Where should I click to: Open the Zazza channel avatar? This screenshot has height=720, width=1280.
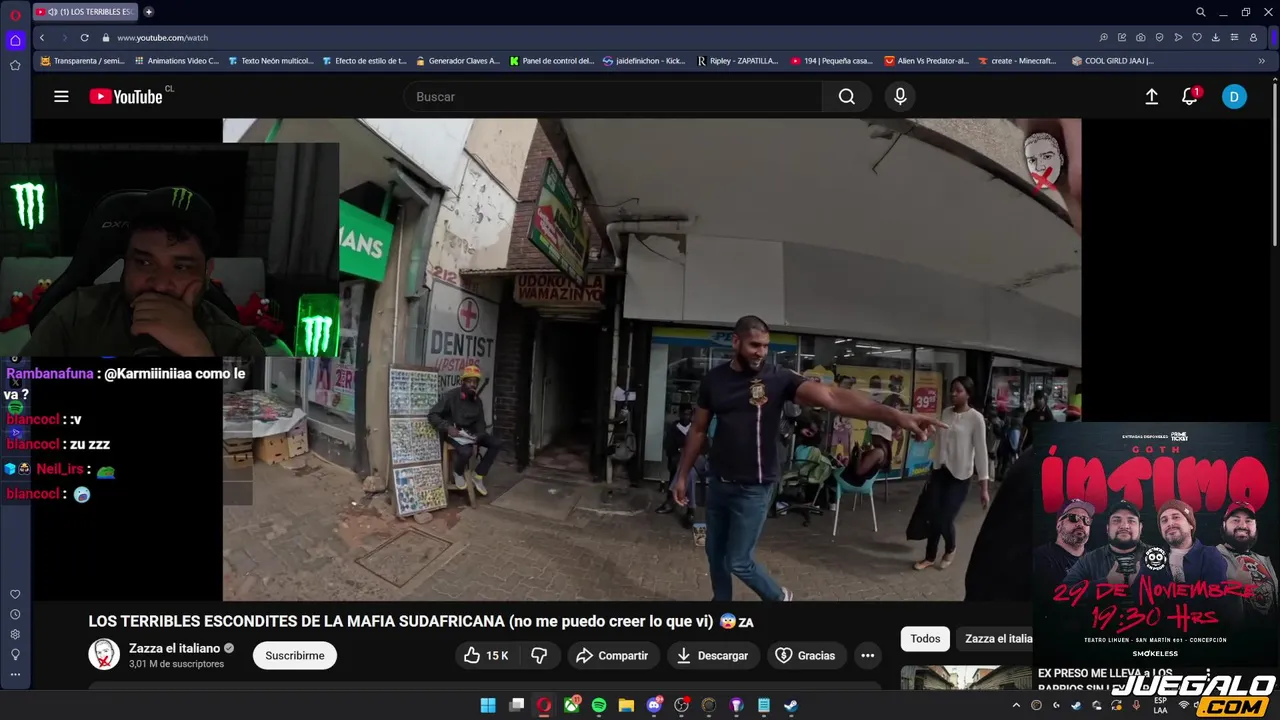(x=104, y=655)
